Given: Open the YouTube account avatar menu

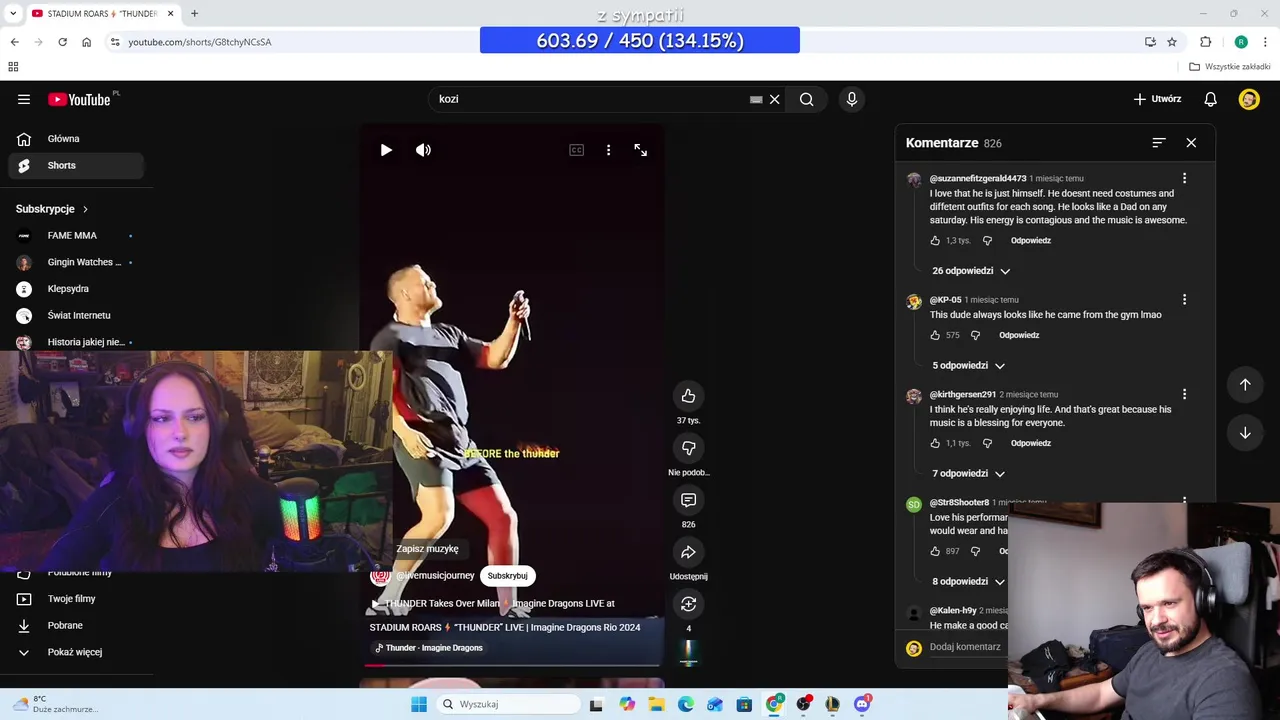Looking at the screenshot, I should click(x=1249, y=99).
